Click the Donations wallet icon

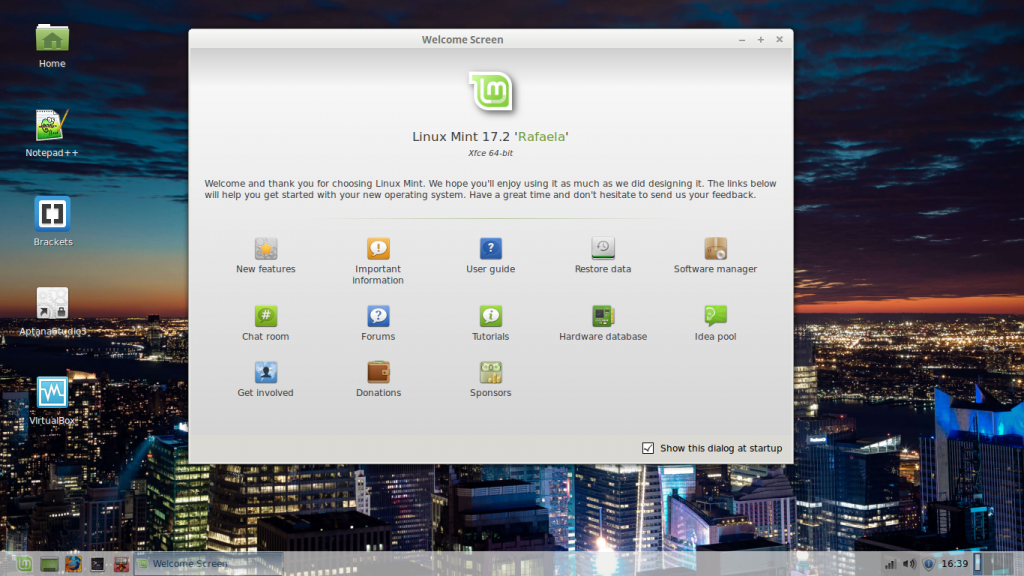tap(378, 373)
